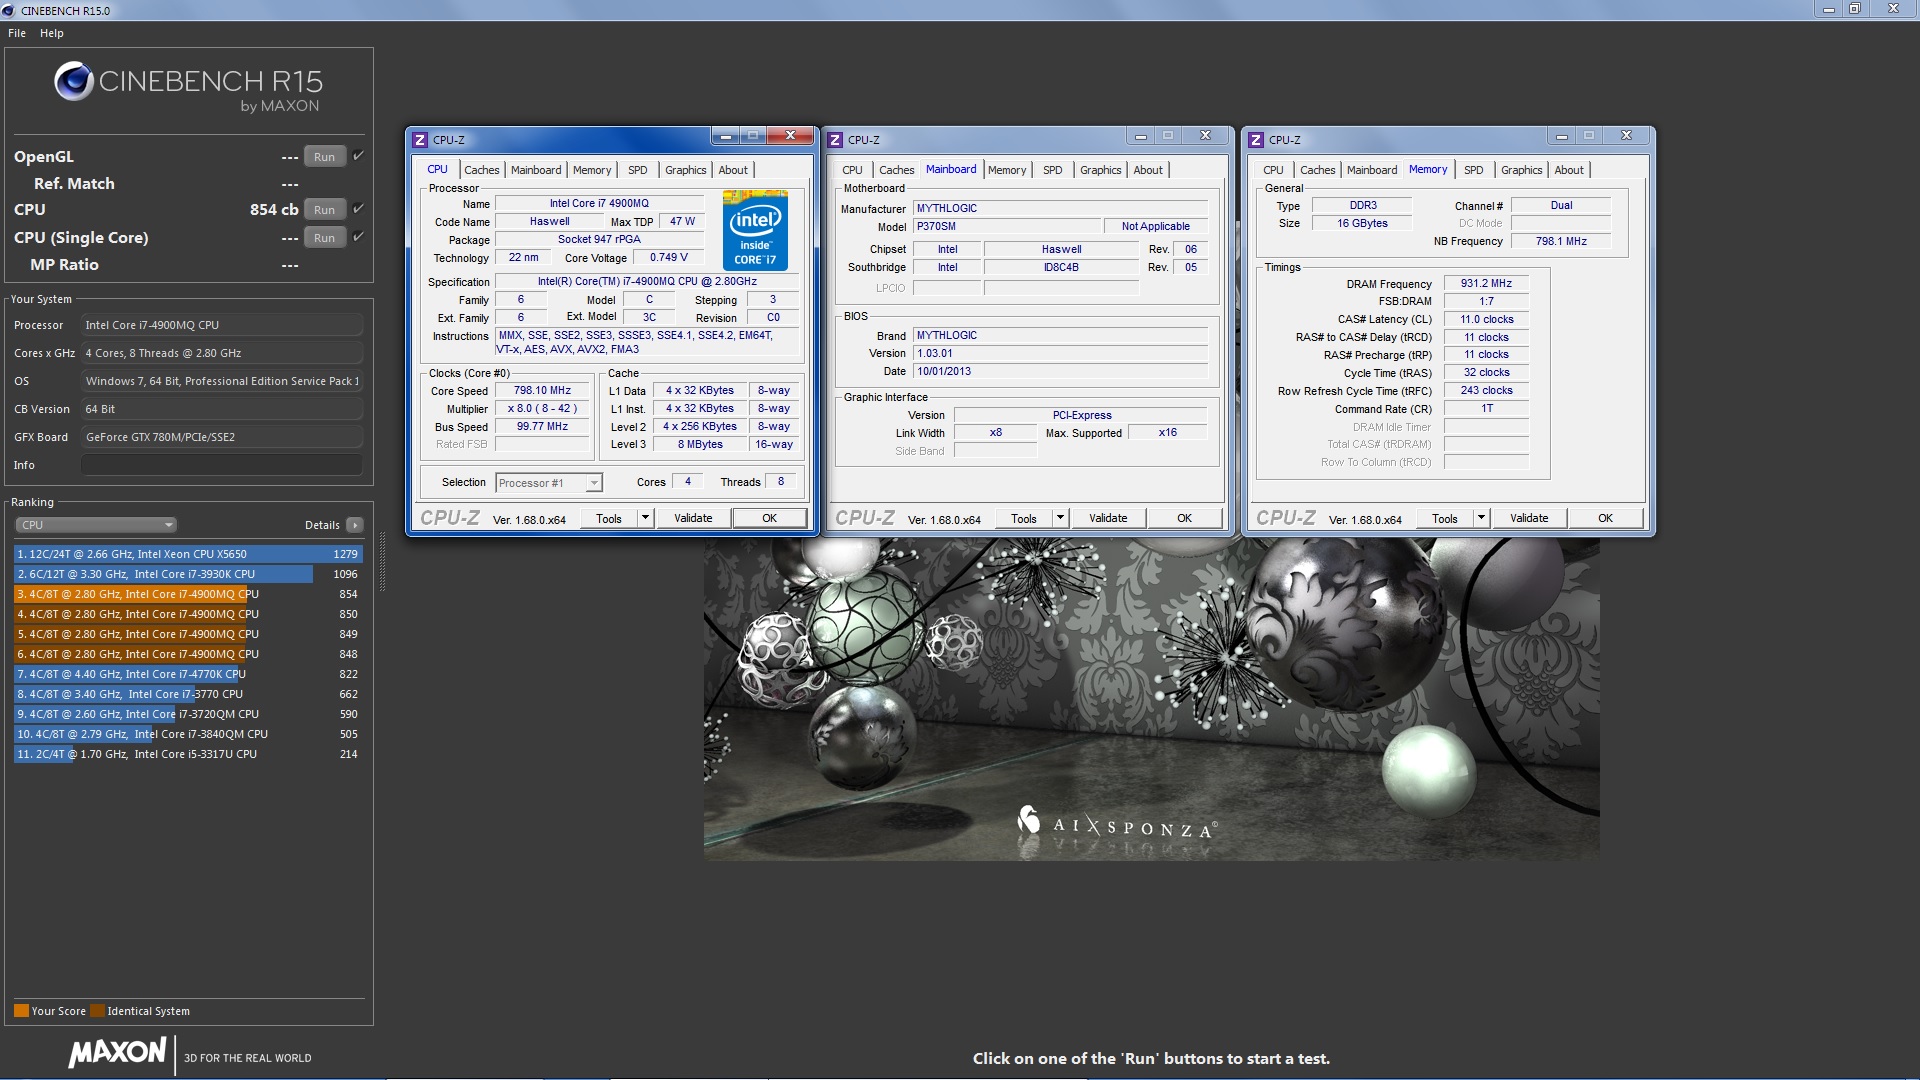
Task: Click the CPU-Z icon in the Mainboard window title bar
Action: (835, 140)
